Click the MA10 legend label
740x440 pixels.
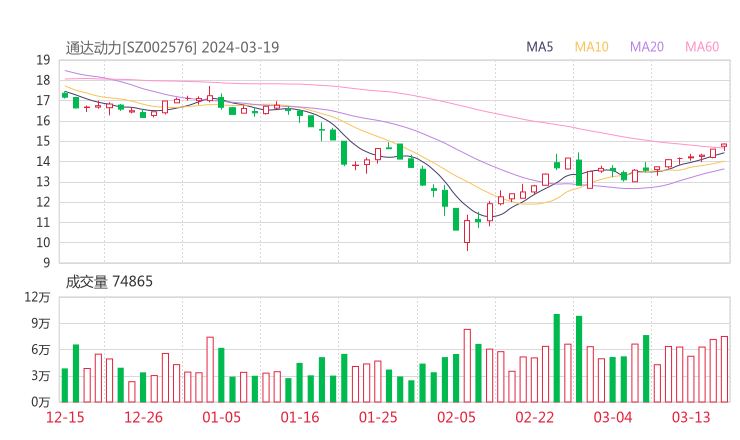click(591, 47)
